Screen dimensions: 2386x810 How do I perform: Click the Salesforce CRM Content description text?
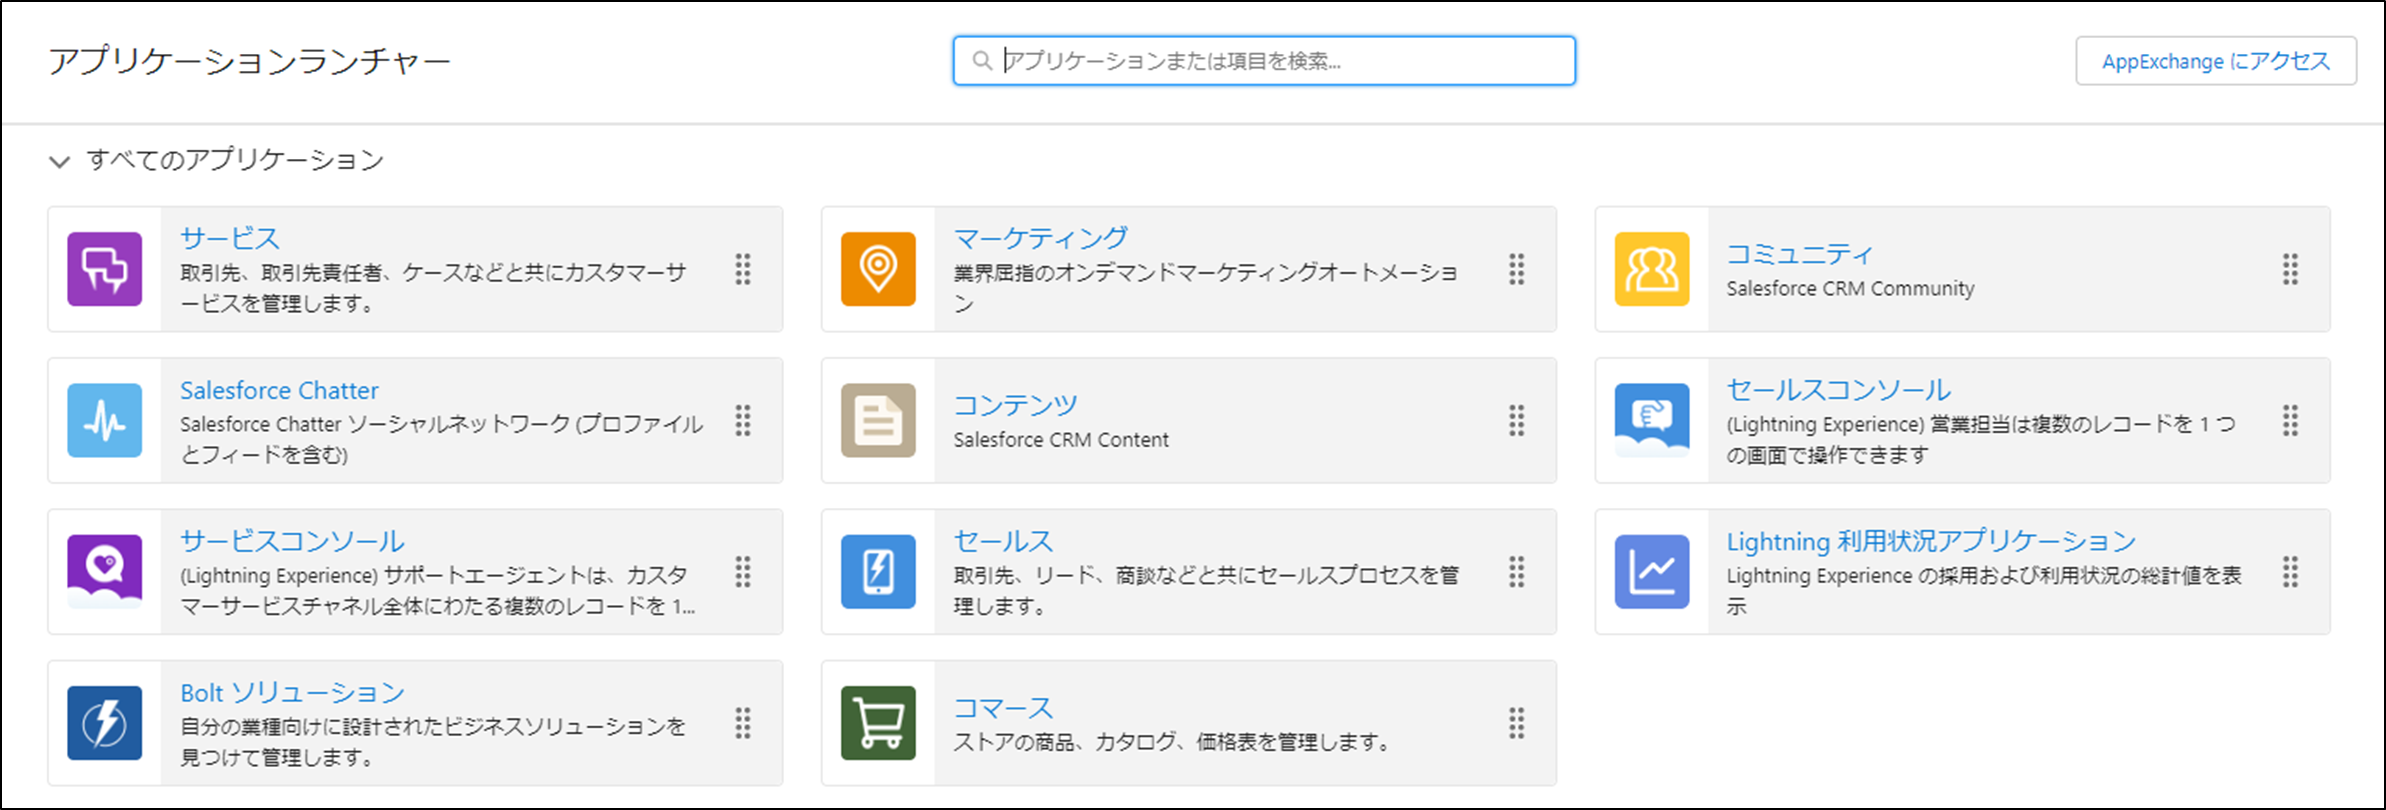(x=1061, y=439)
